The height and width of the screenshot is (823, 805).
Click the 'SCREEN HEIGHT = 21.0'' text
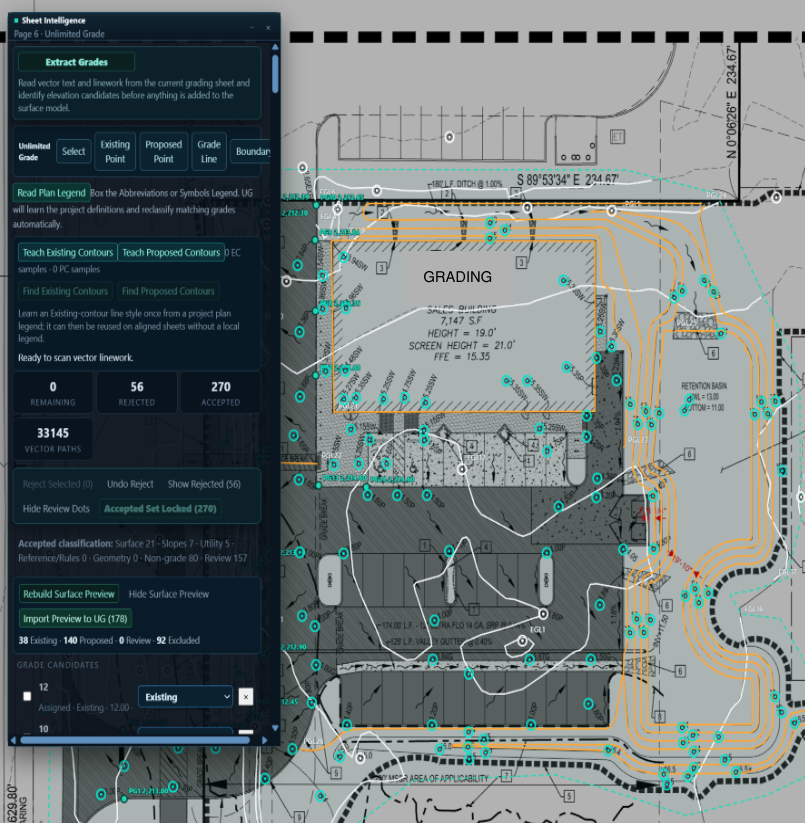pos(462,345)
